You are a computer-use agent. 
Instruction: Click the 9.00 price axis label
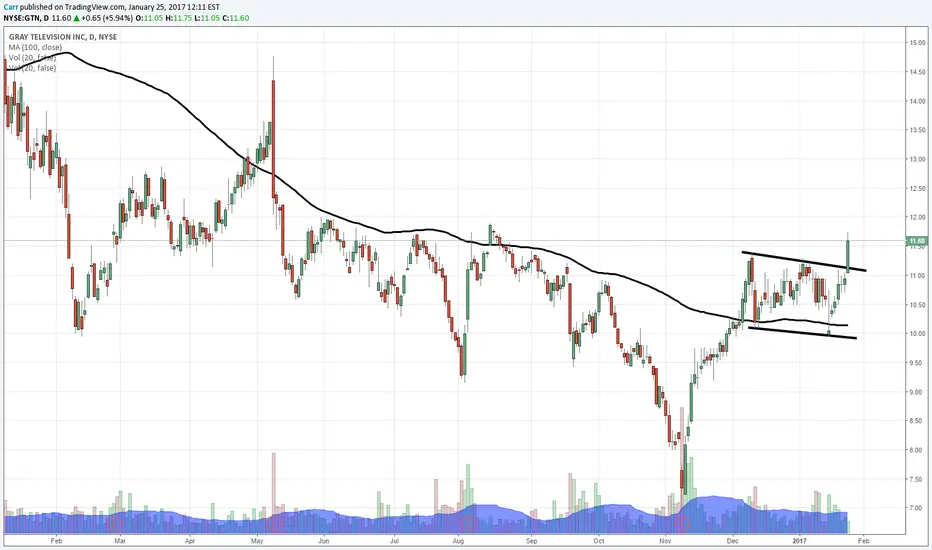(x=917, y=392)
